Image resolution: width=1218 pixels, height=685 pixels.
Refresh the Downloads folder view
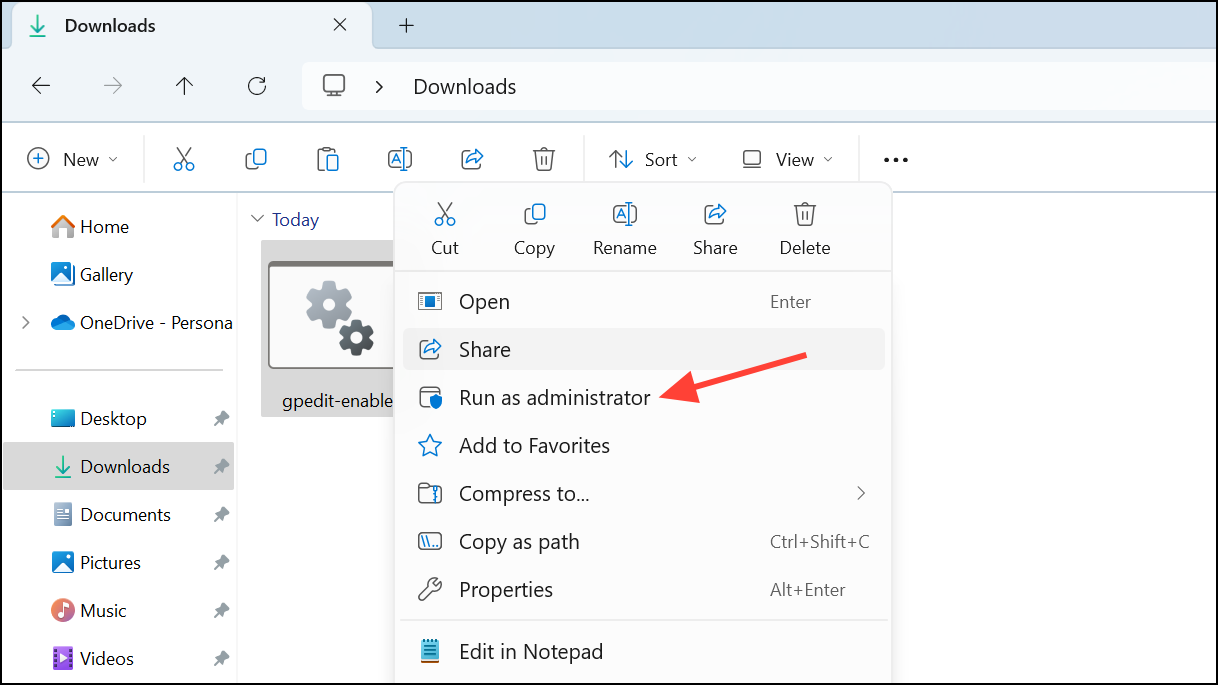256,86
